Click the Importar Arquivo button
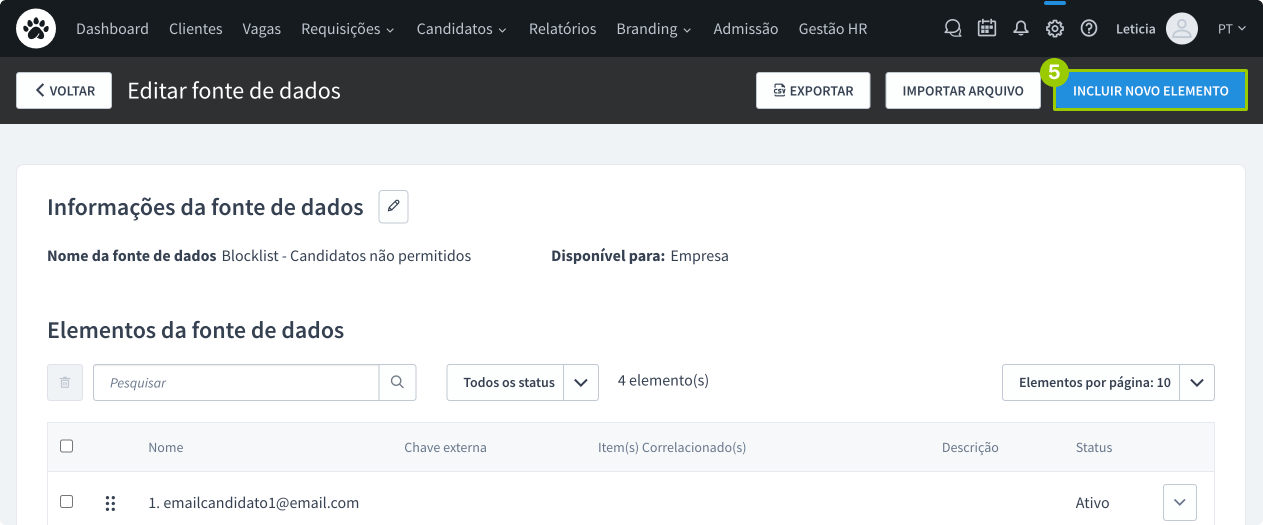 tap(962, 91)
